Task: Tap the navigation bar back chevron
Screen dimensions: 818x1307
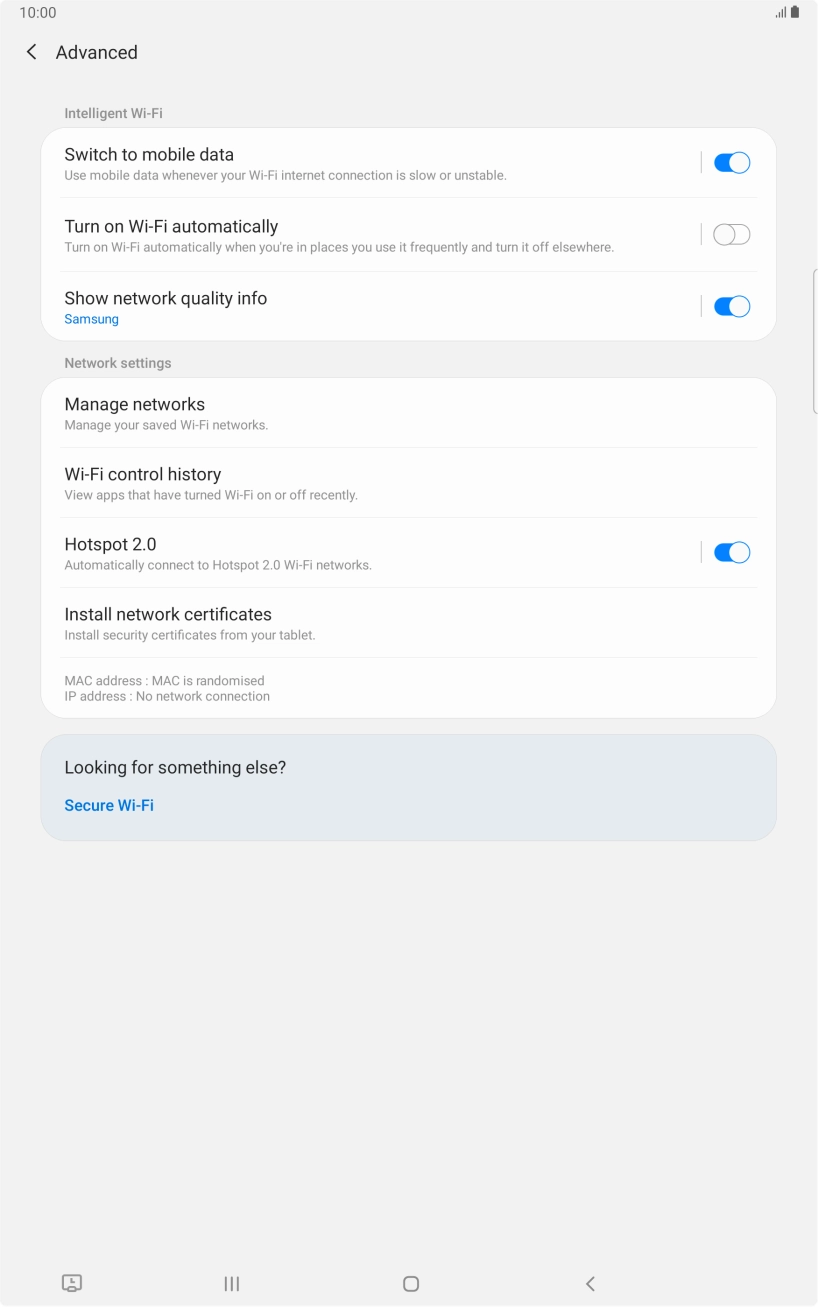Action: 590,1283
